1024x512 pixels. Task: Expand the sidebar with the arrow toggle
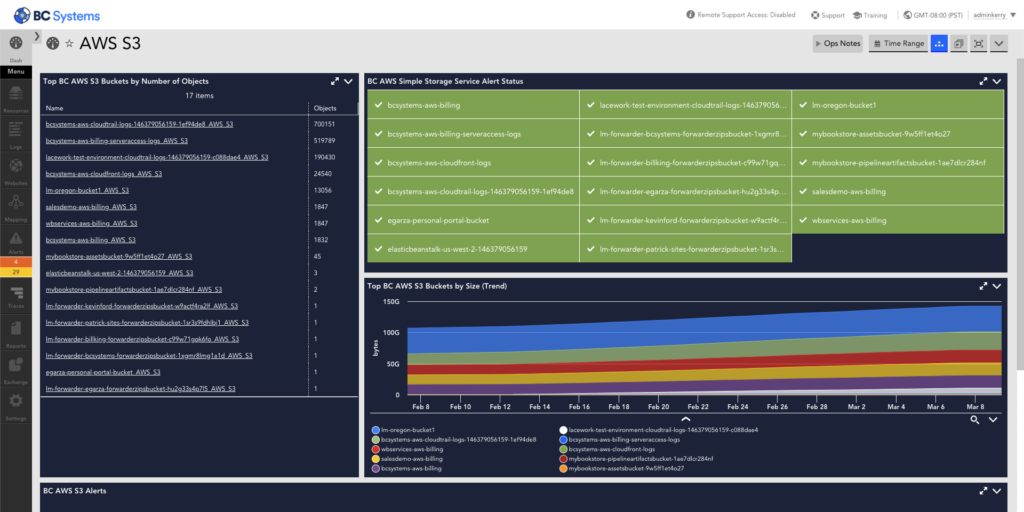[37, 36]
